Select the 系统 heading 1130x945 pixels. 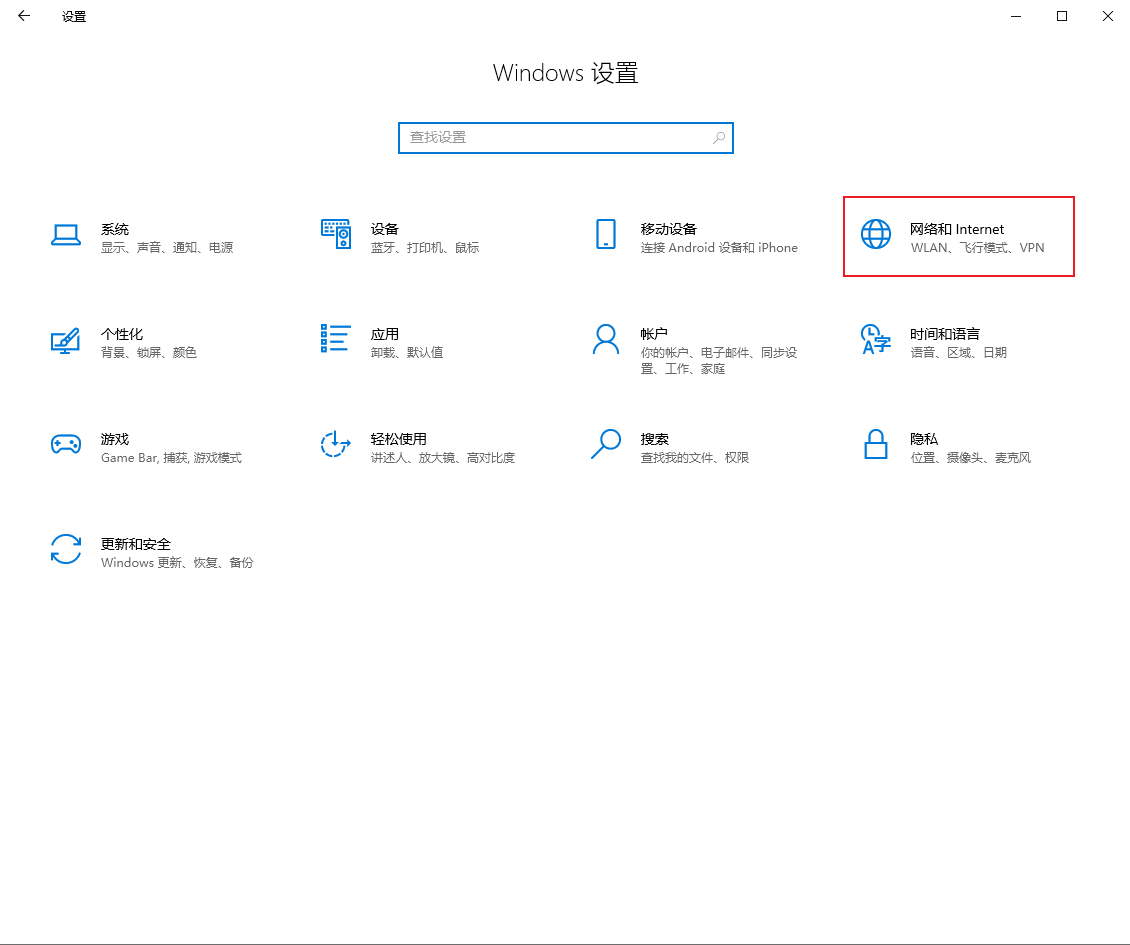115,229
